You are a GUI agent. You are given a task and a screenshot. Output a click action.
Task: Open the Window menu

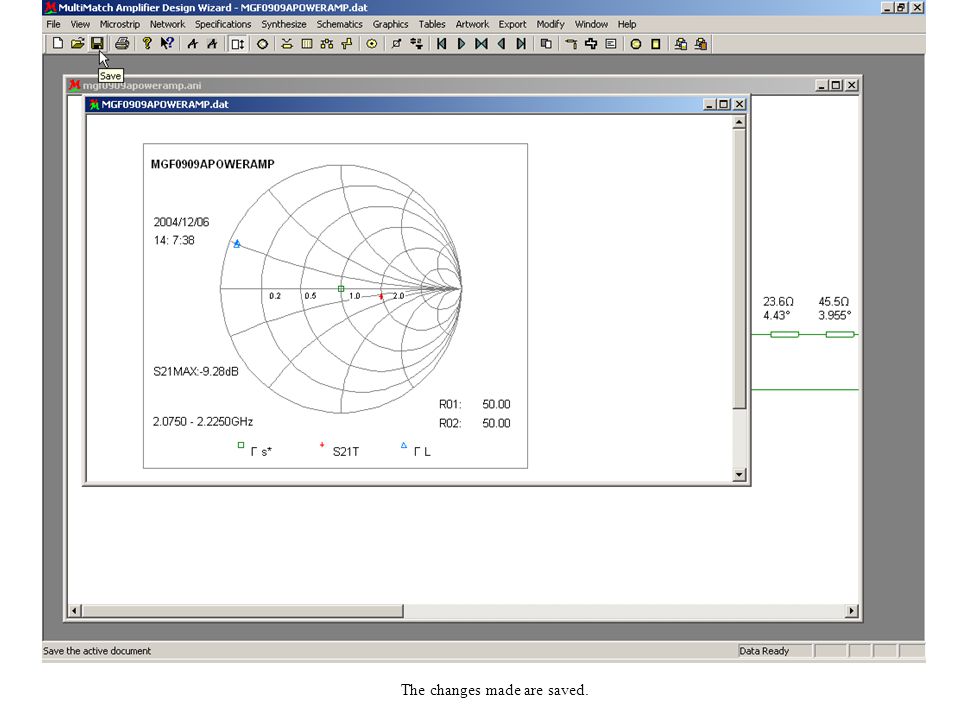(591, 24)
